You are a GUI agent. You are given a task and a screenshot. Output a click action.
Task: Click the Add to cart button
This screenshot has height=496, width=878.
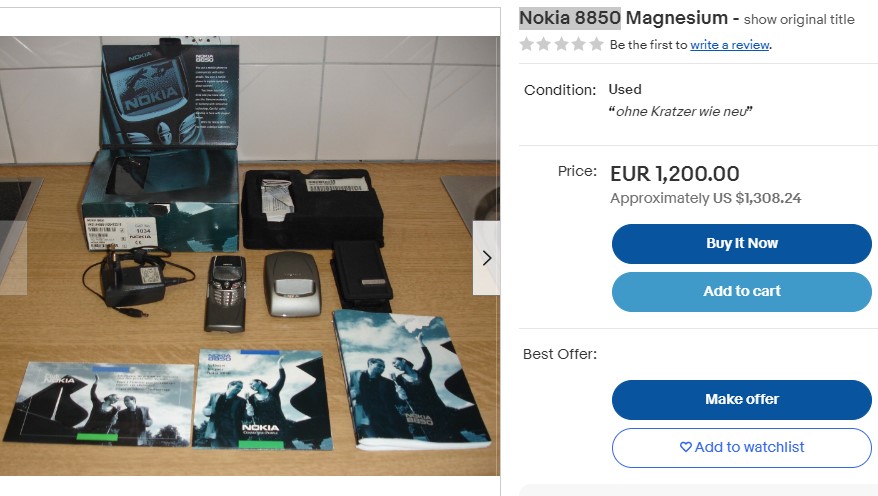[x=741, y=292]
